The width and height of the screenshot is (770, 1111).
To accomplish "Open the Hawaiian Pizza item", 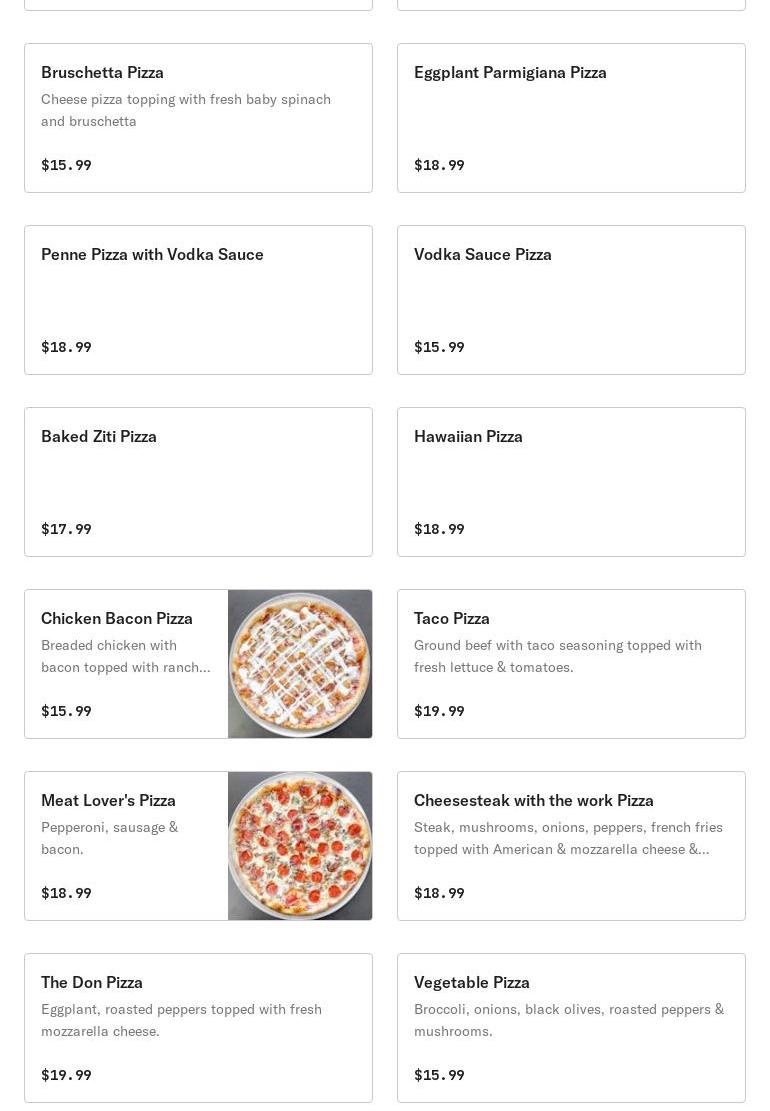I will 571,482.
